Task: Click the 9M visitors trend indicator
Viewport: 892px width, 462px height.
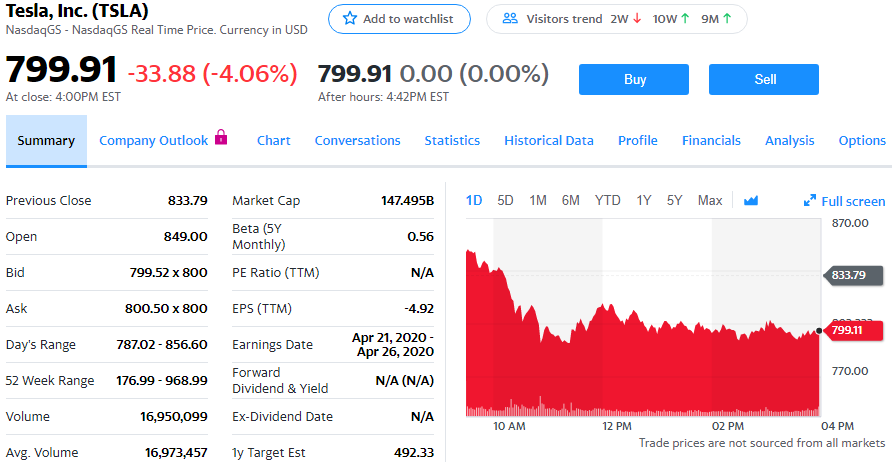Action: click(x=716, y=19)
